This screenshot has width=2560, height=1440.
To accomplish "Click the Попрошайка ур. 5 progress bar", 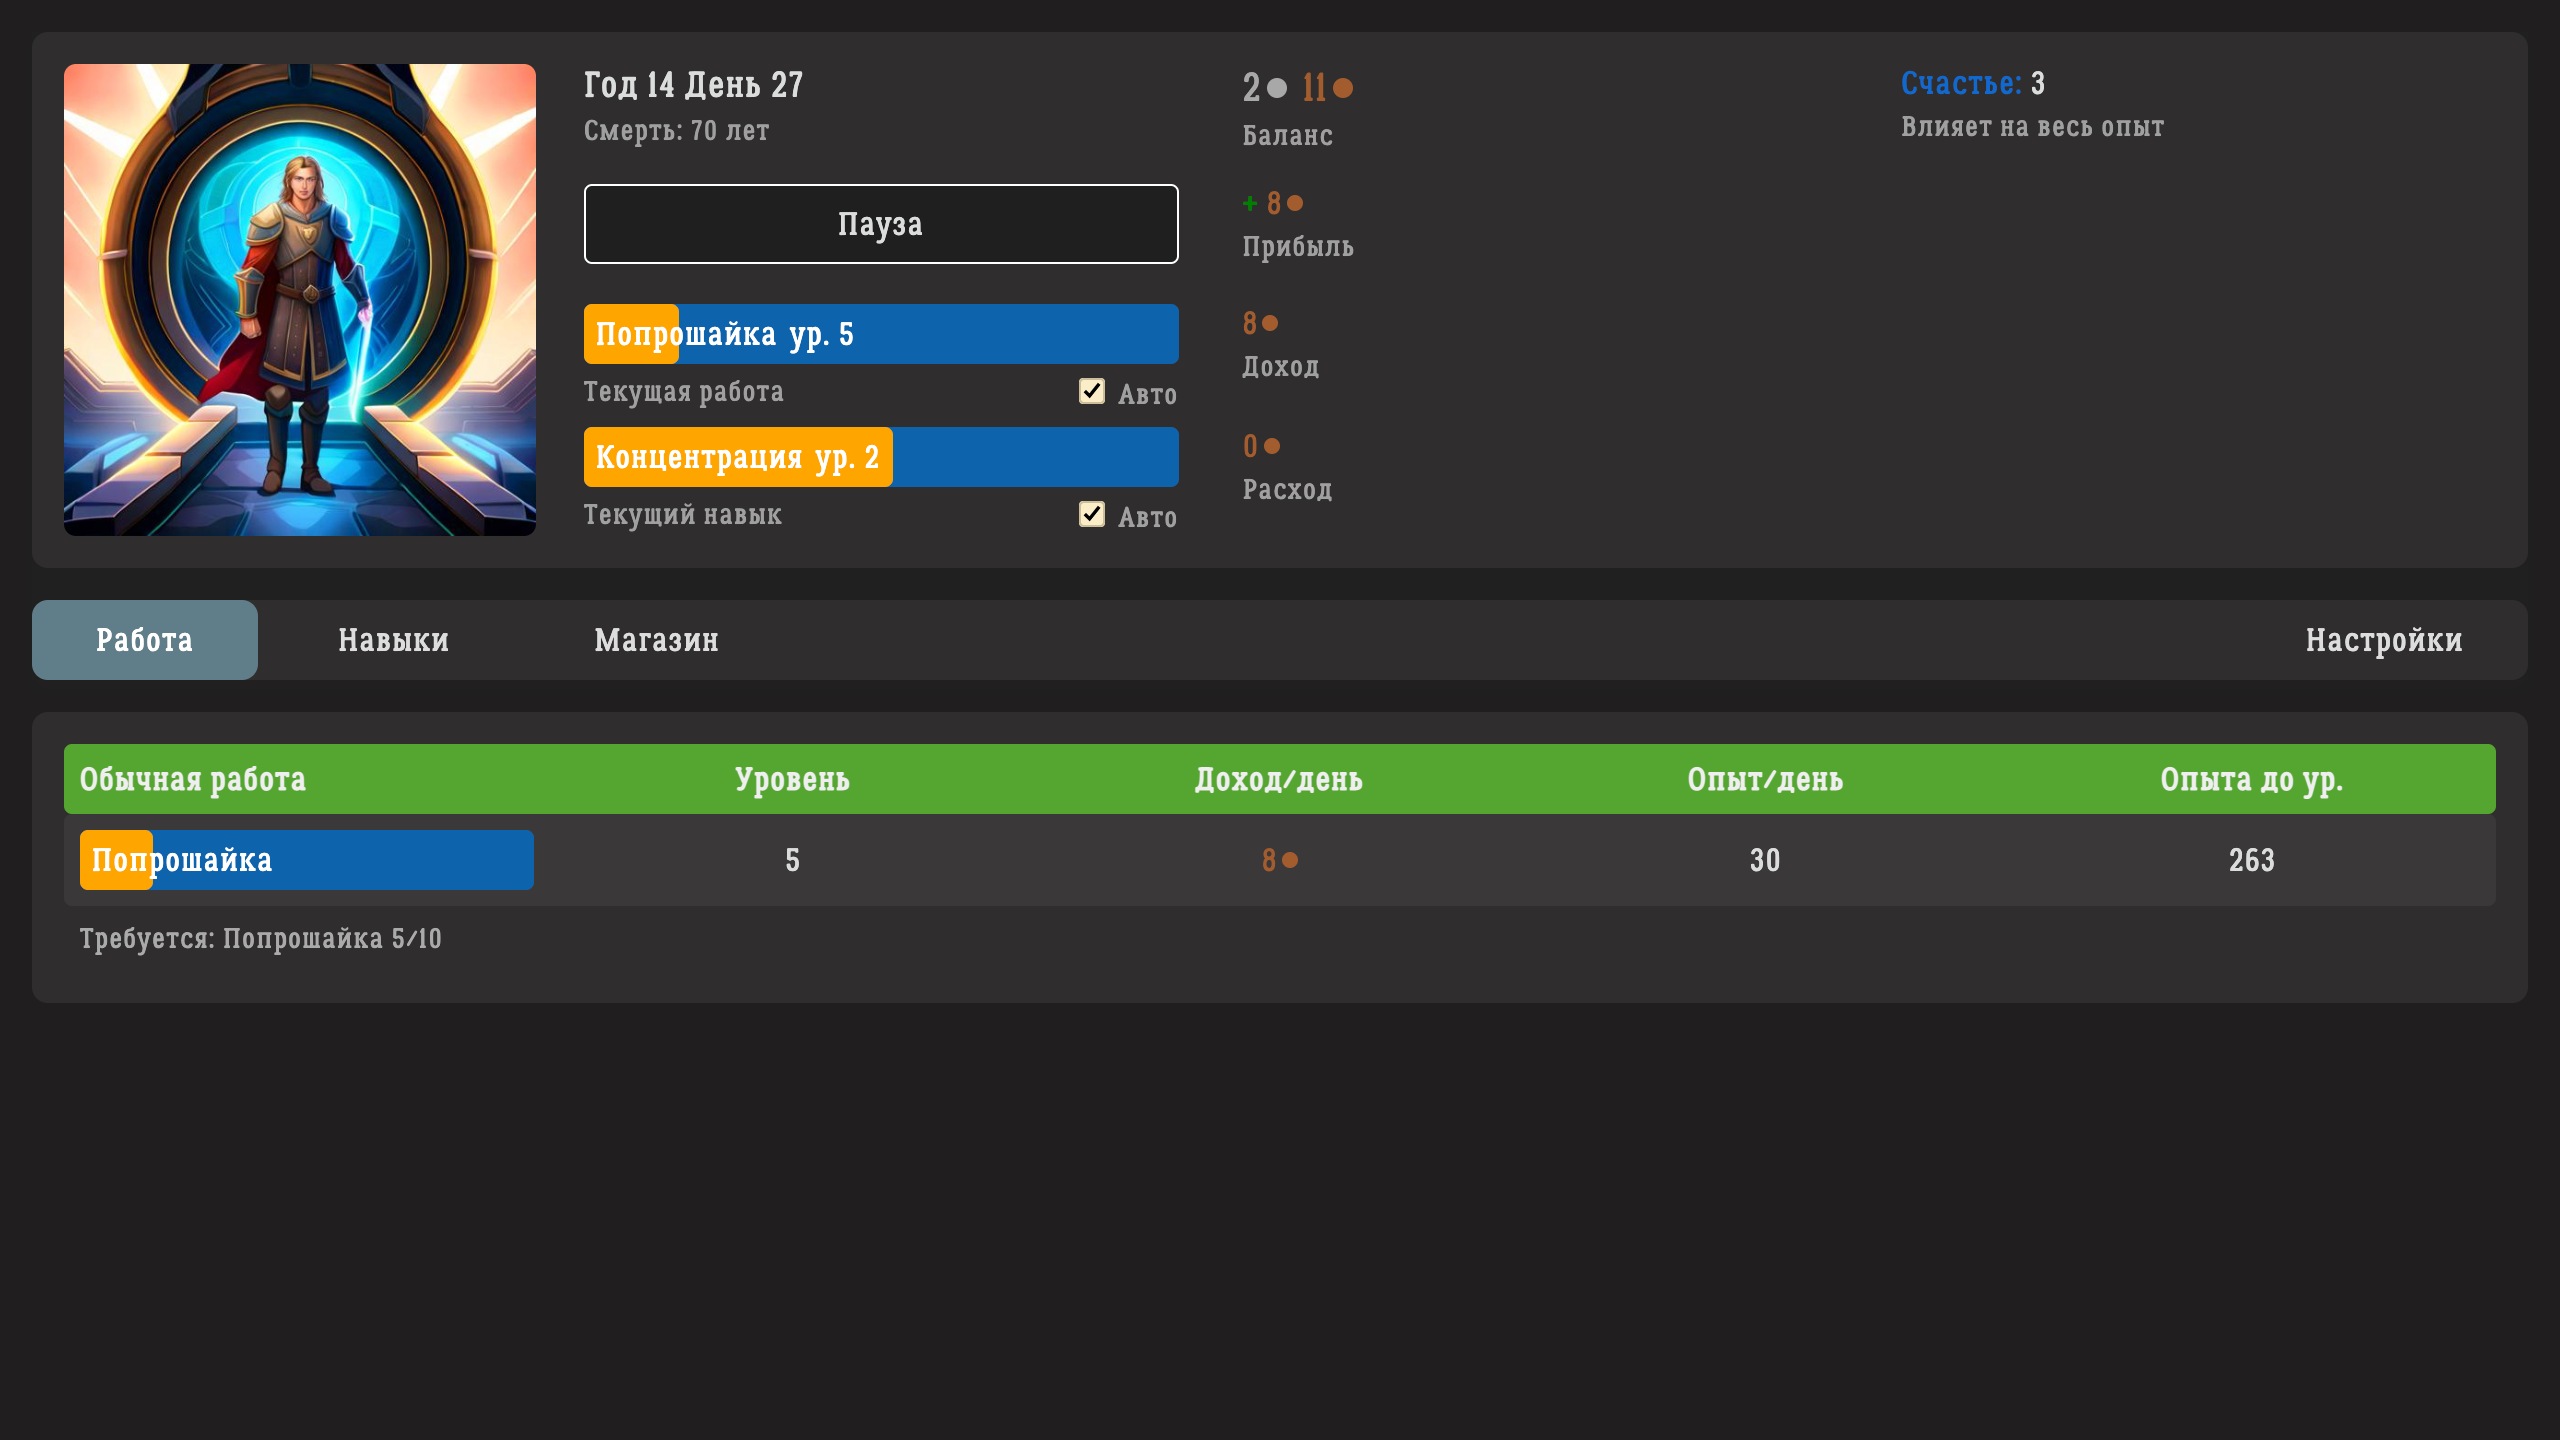I will (880, 333).
